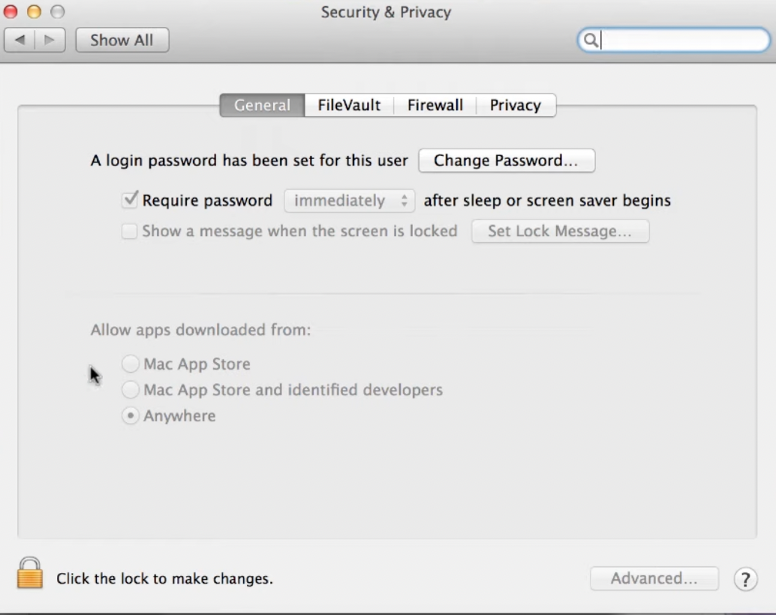776x616 pixels.
Task: Close the Security & Privacy window
Action: point(11,12)
